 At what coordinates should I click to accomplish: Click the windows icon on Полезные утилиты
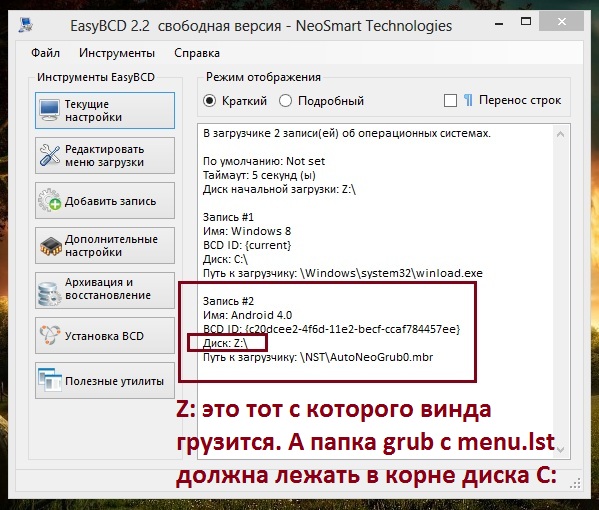click(50, 380)
